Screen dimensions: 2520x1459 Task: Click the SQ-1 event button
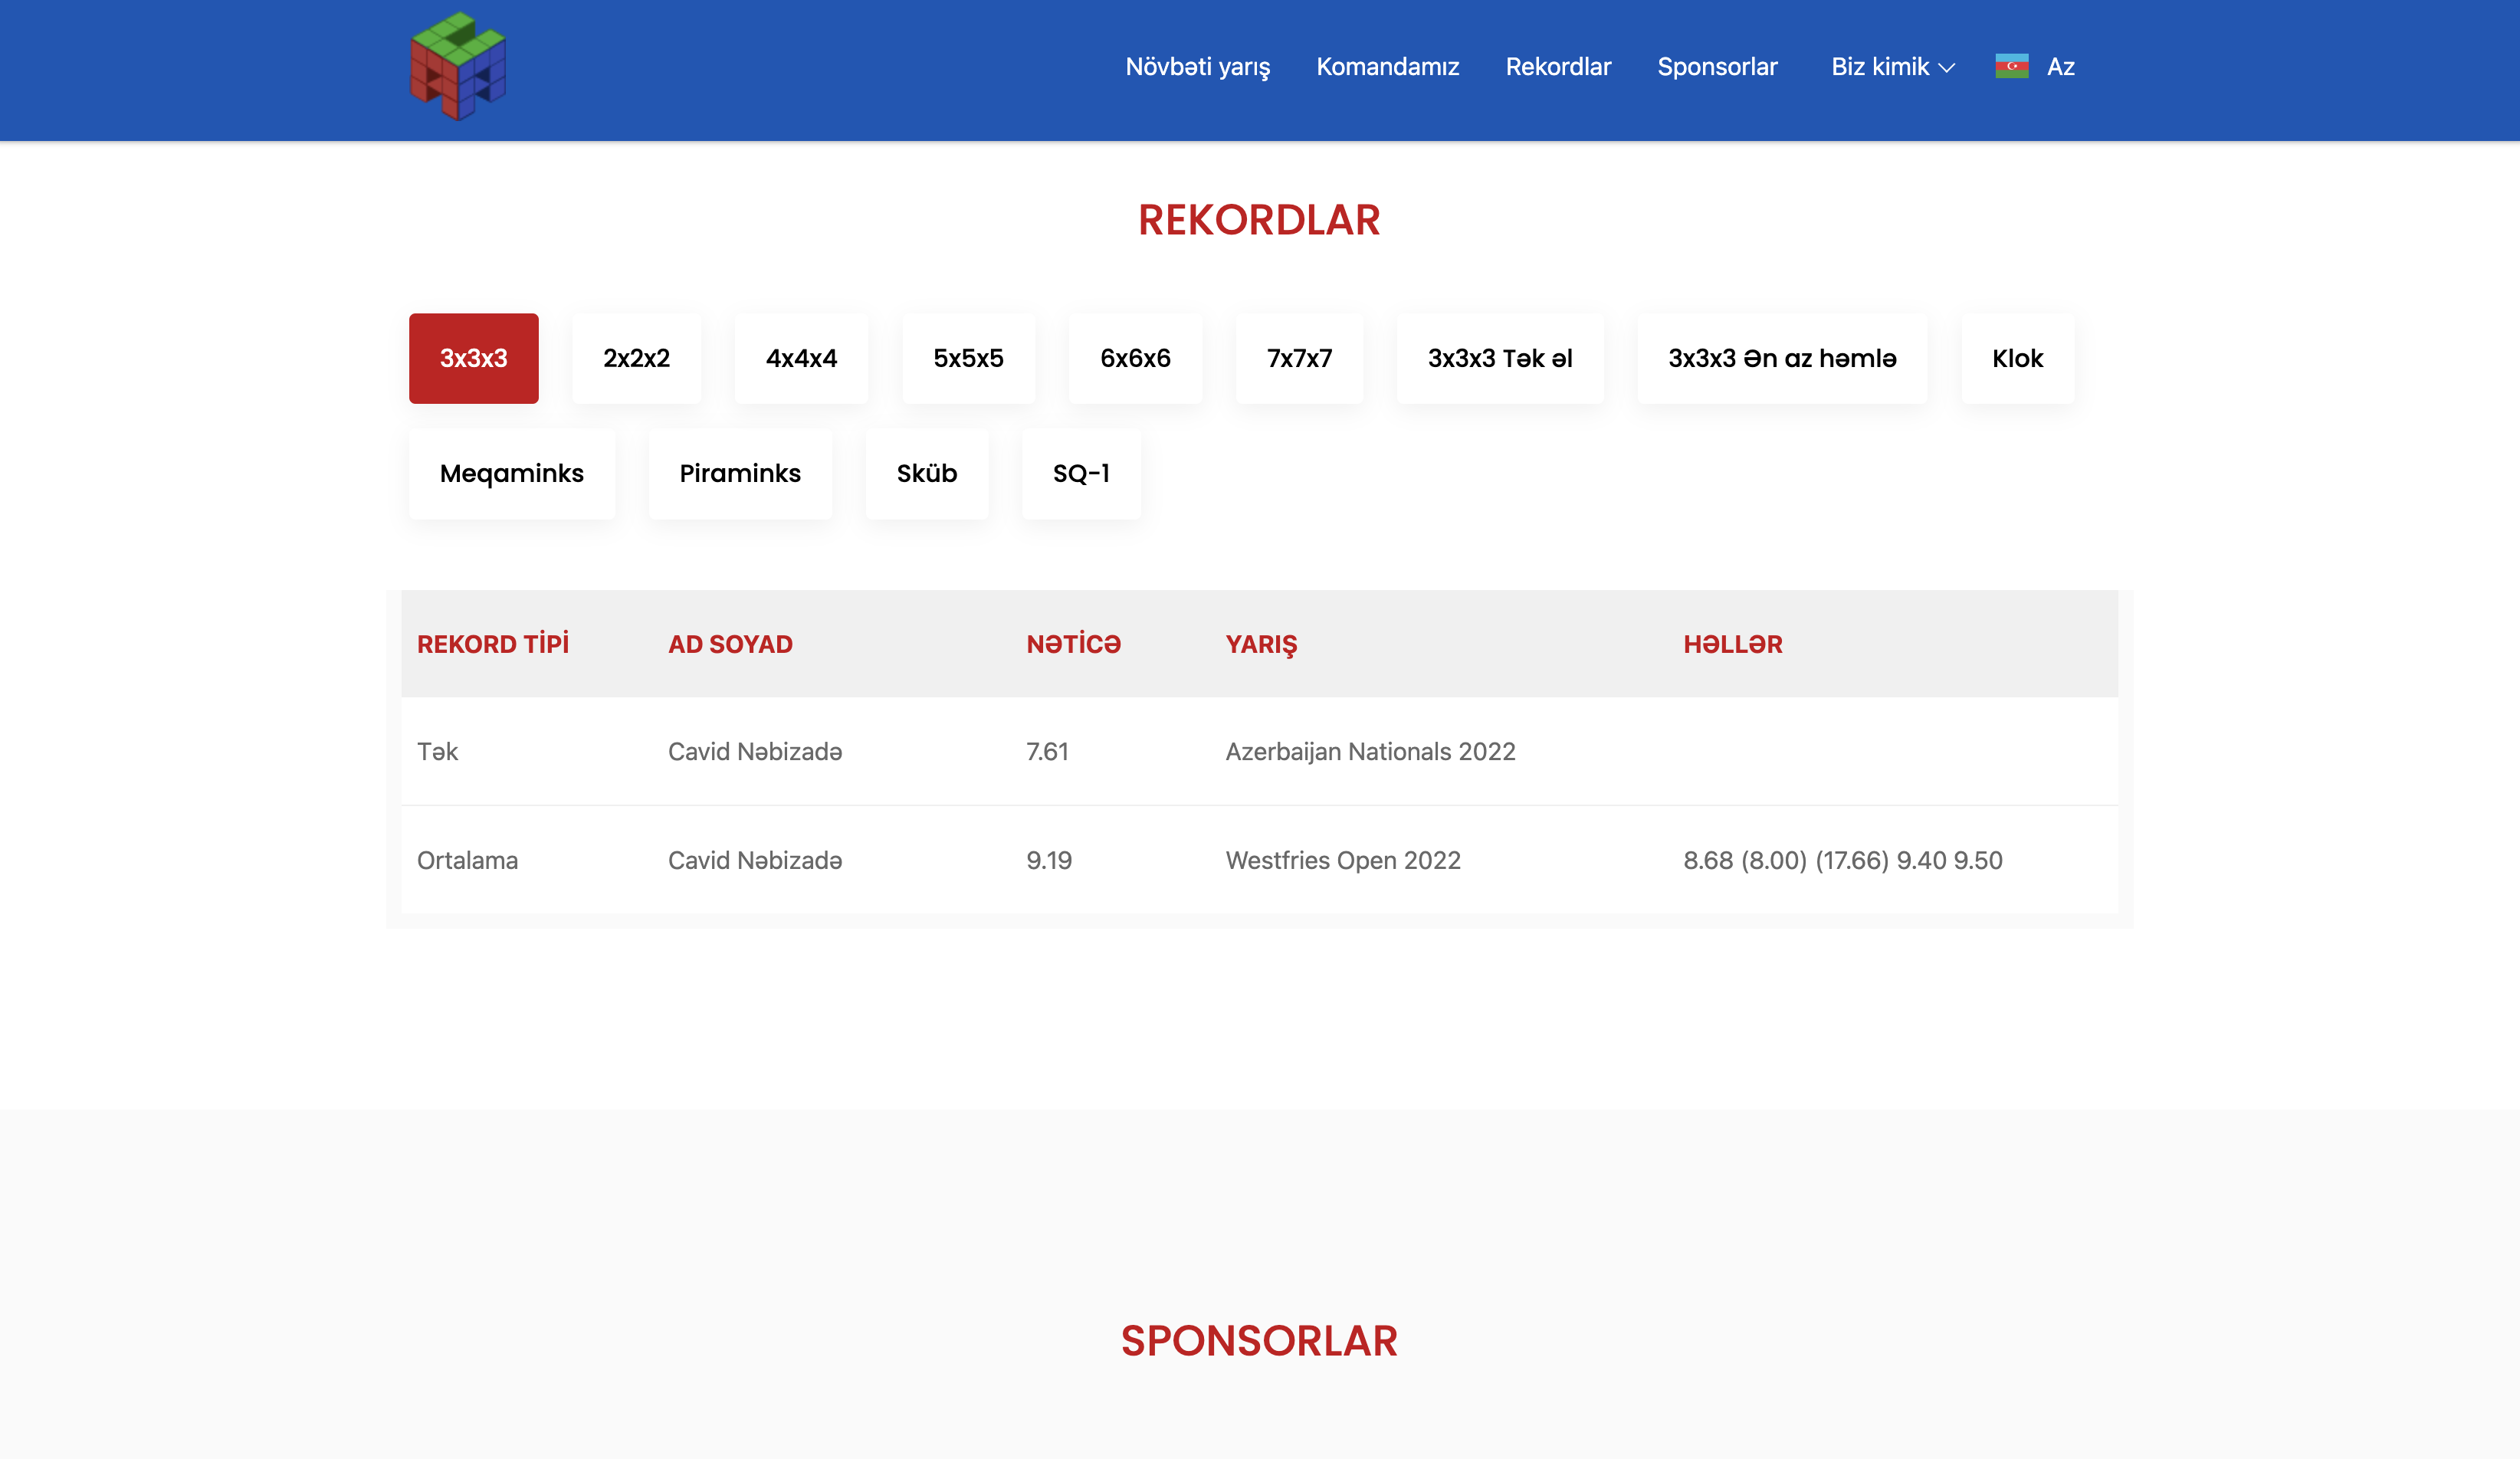(x=1080, y=473)
